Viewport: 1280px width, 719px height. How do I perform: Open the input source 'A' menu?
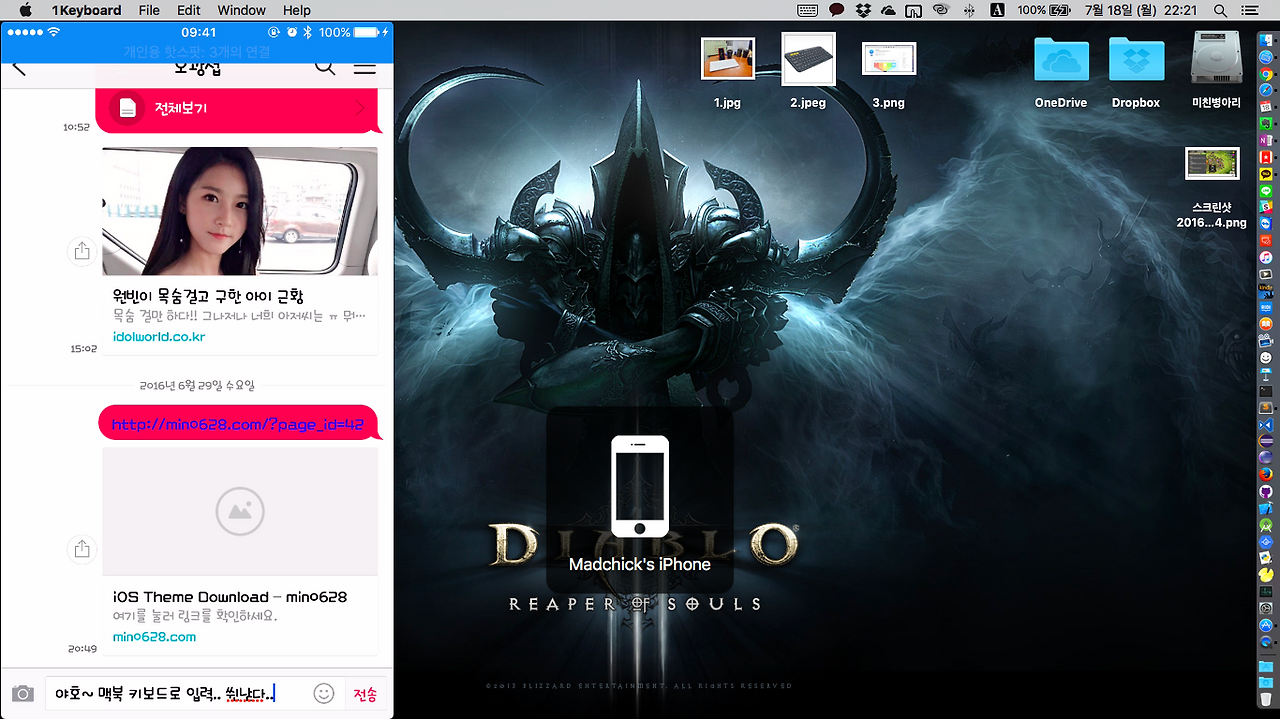click(x=997, y=10)
